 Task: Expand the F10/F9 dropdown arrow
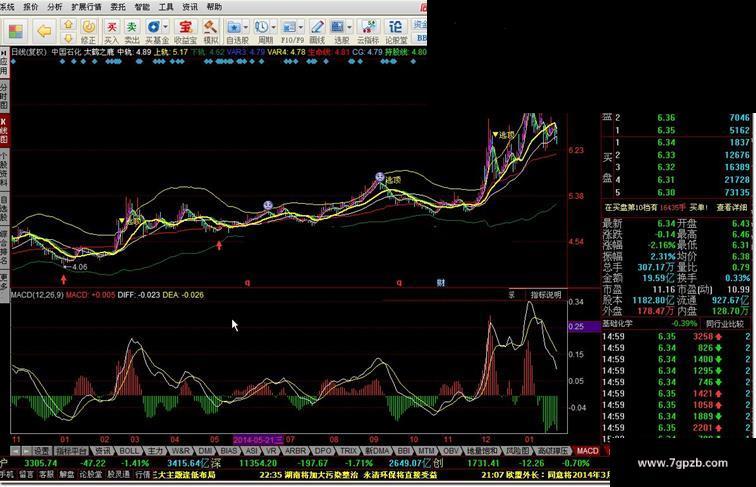tap(302, 27)
